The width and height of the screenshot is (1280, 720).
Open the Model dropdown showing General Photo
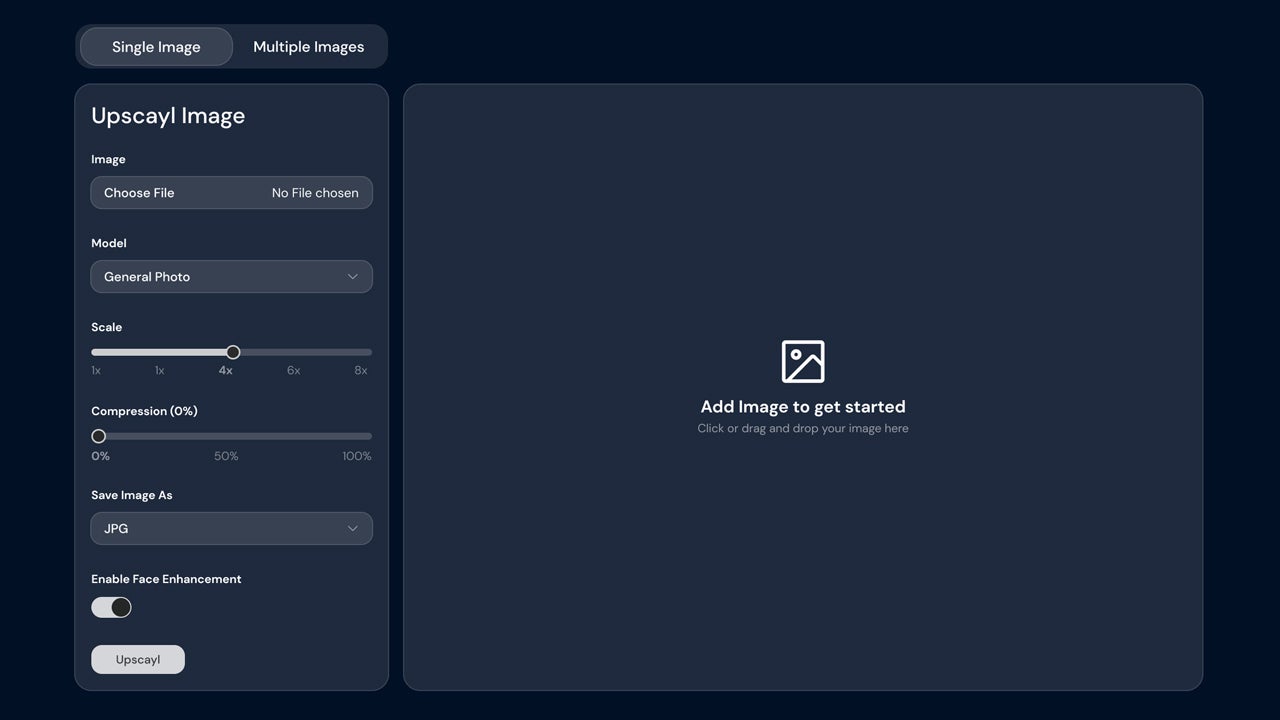pos(231,277)
